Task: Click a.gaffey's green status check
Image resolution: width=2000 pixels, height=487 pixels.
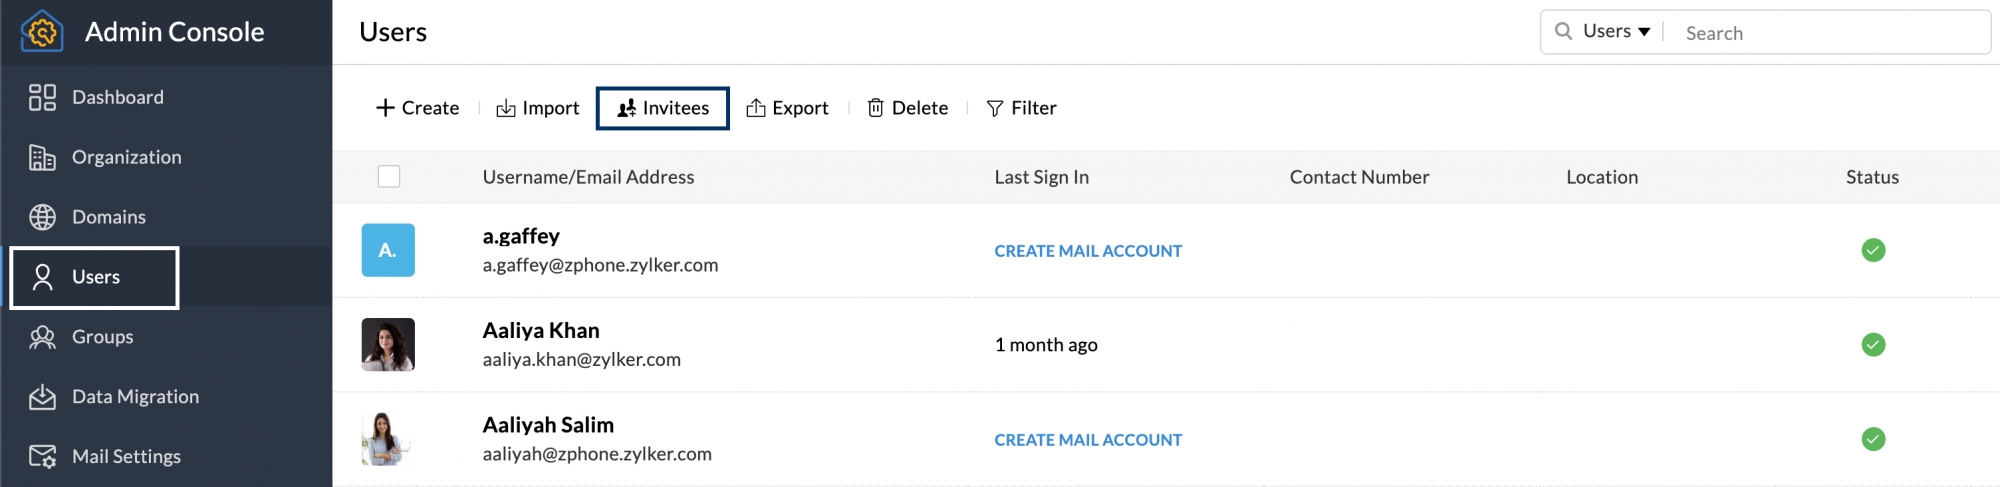Action: coord(1873,250)
